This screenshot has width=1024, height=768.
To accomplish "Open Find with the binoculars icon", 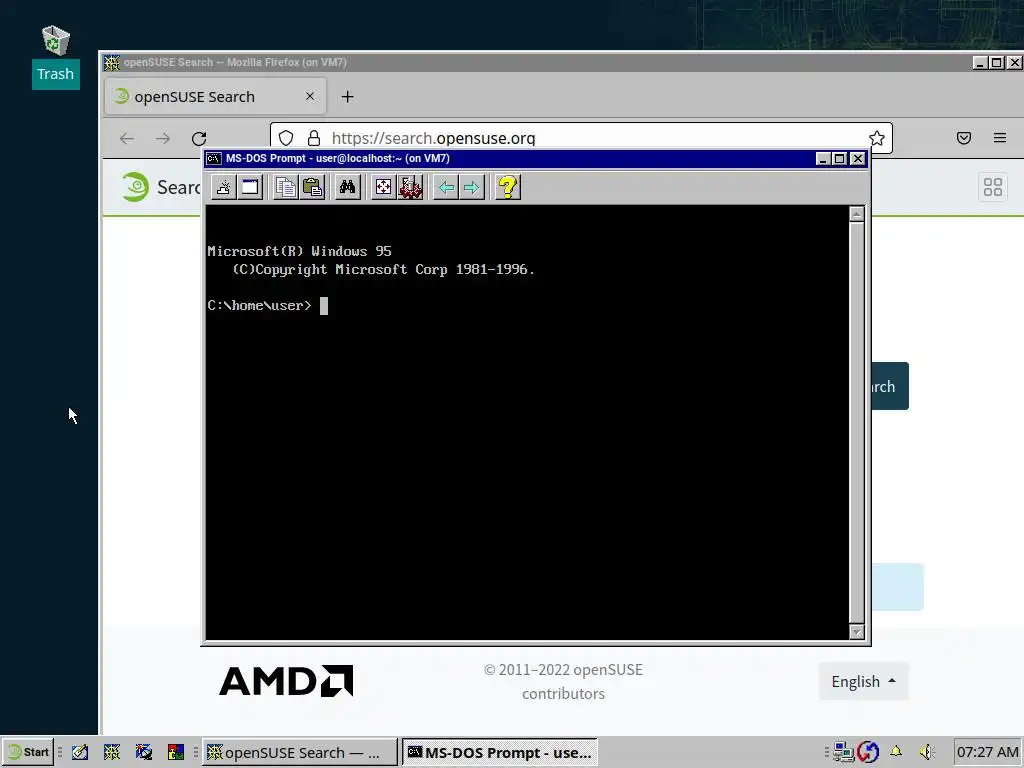I will [347, 187].
